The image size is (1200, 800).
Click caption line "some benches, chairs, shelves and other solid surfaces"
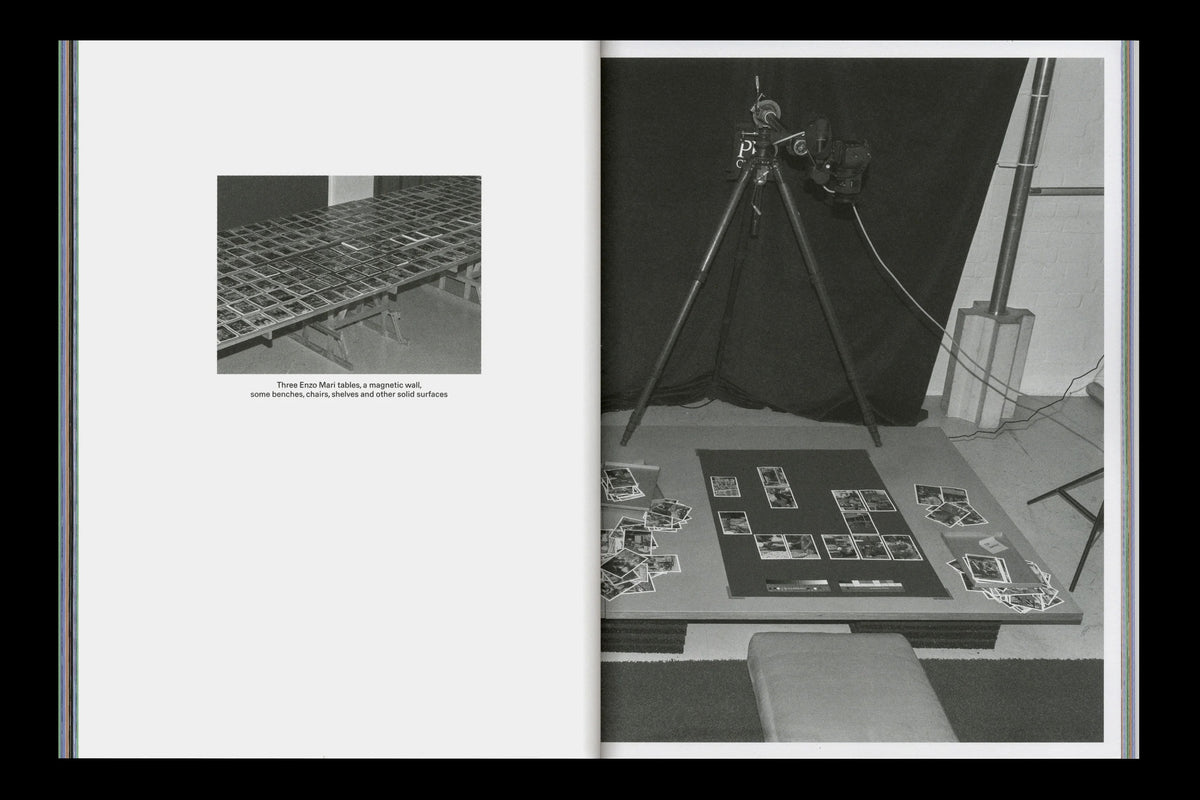click(349, 395)
